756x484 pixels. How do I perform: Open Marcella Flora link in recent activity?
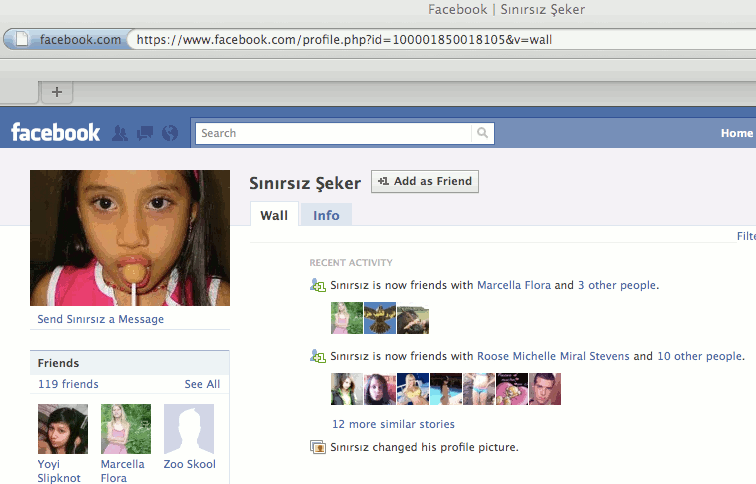click(x=514, y=285)
